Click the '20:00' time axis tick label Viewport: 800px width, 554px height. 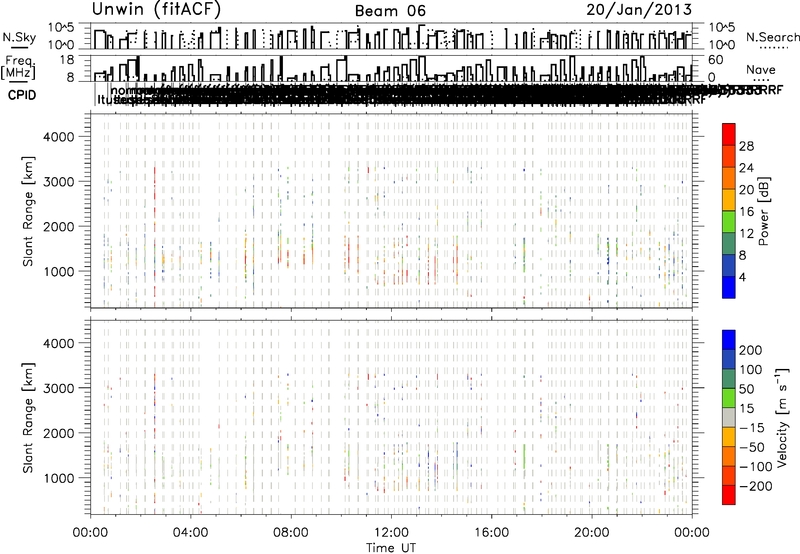tap(592, 533)
